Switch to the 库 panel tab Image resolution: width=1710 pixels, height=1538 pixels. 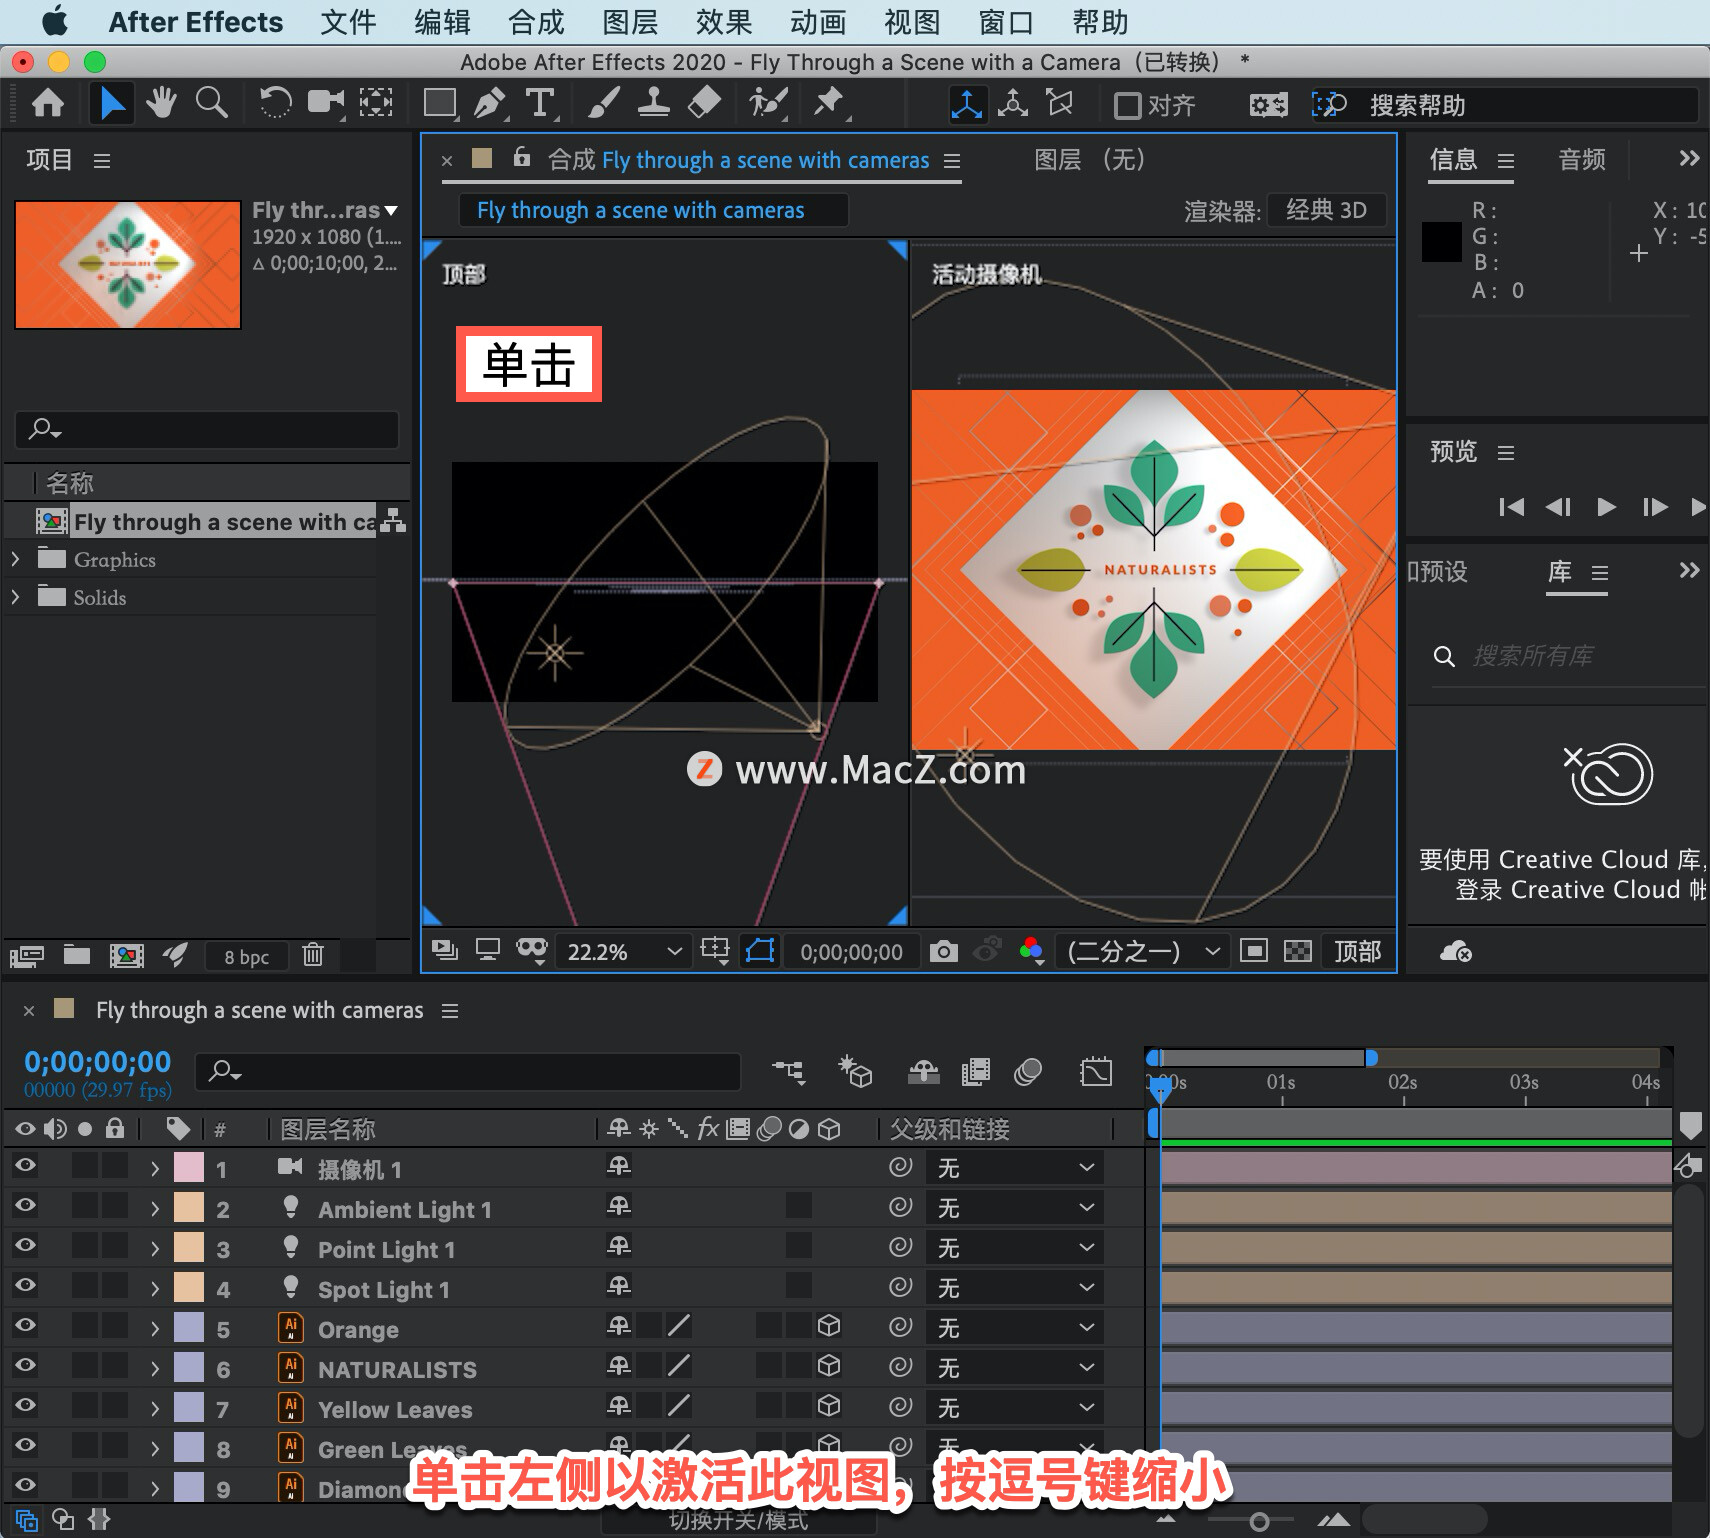pos(1560,572)
